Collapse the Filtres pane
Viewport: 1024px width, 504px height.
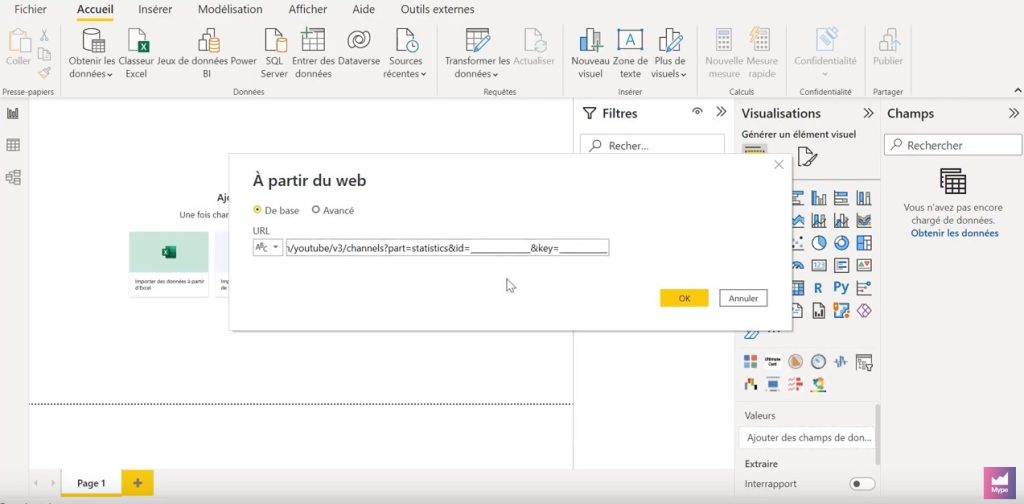(x=721, y=112)
